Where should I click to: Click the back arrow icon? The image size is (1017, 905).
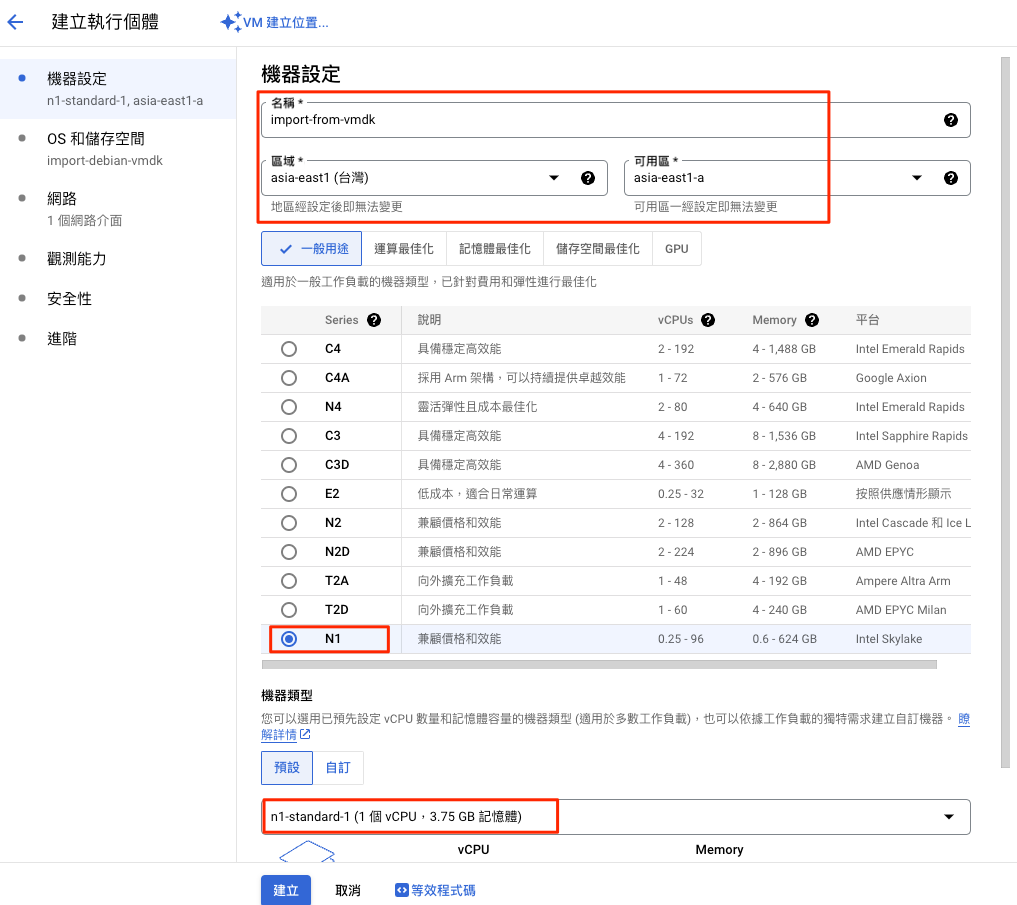[15, 22]
